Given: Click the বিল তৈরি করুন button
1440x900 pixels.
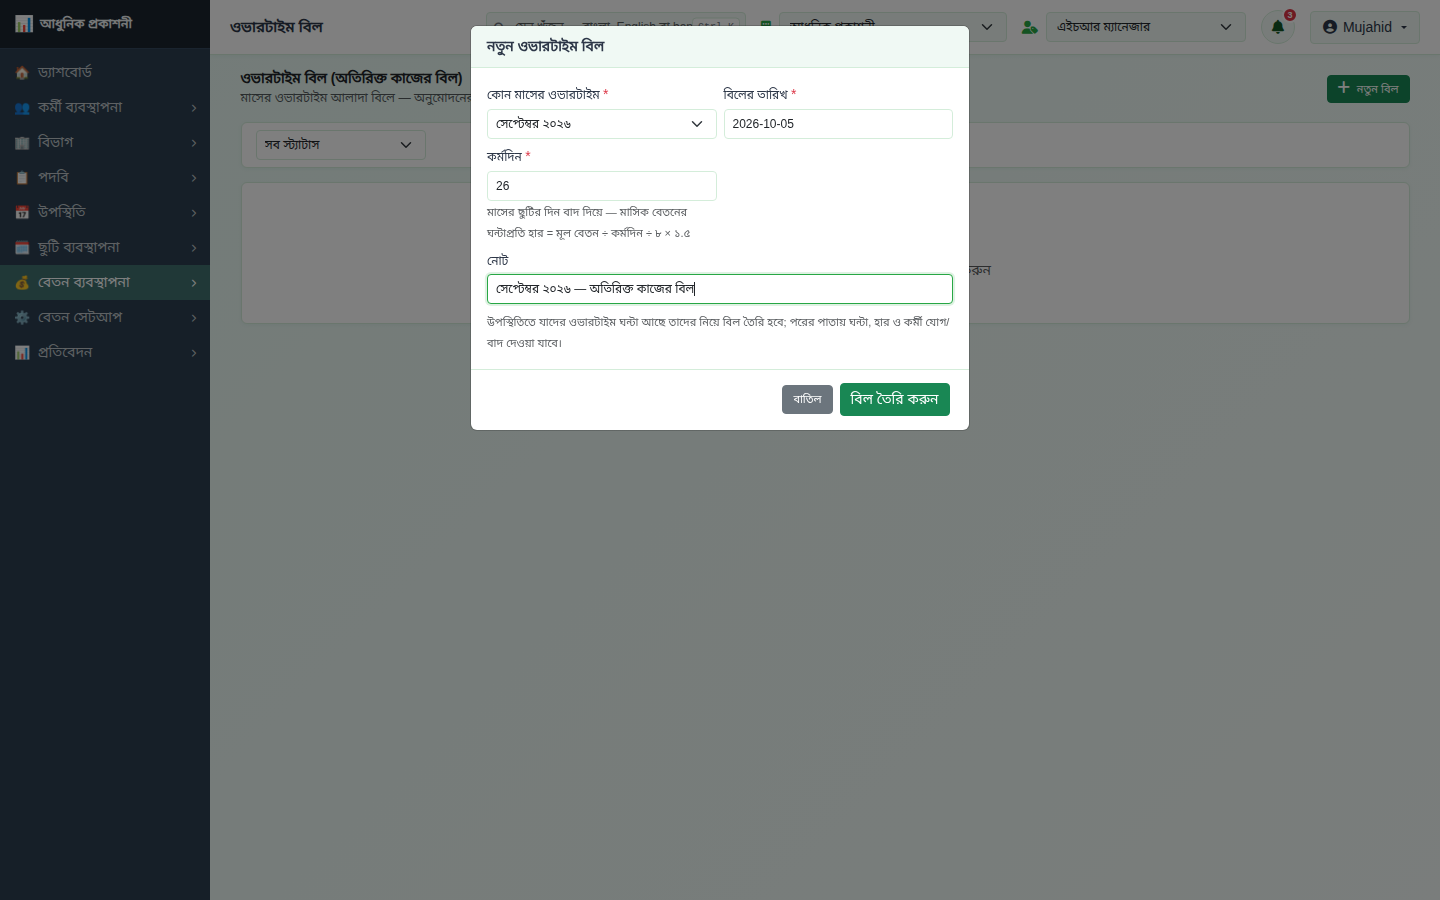Looking at the screenshot, I should pos(895,399).
